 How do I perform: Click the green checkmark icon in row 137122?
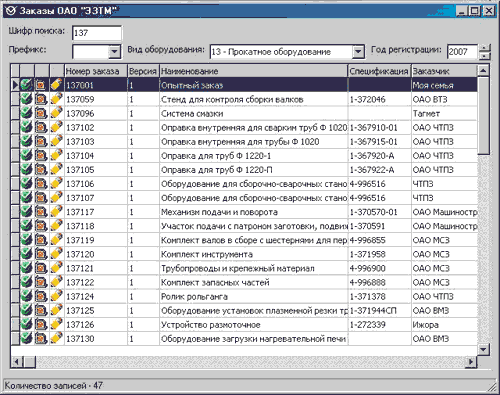[x=27, y=282]
